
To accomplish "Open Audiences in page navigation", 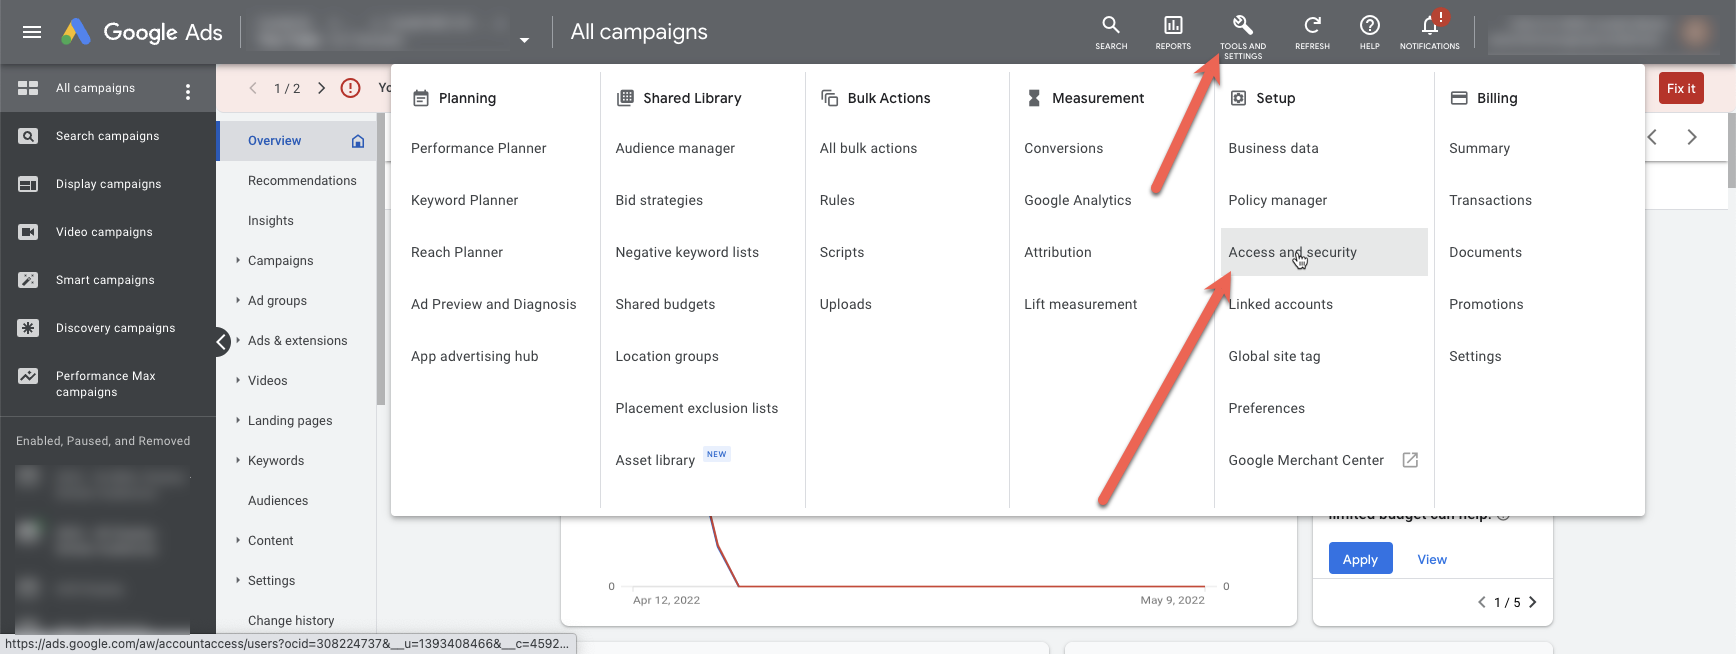I will [278, 501].
